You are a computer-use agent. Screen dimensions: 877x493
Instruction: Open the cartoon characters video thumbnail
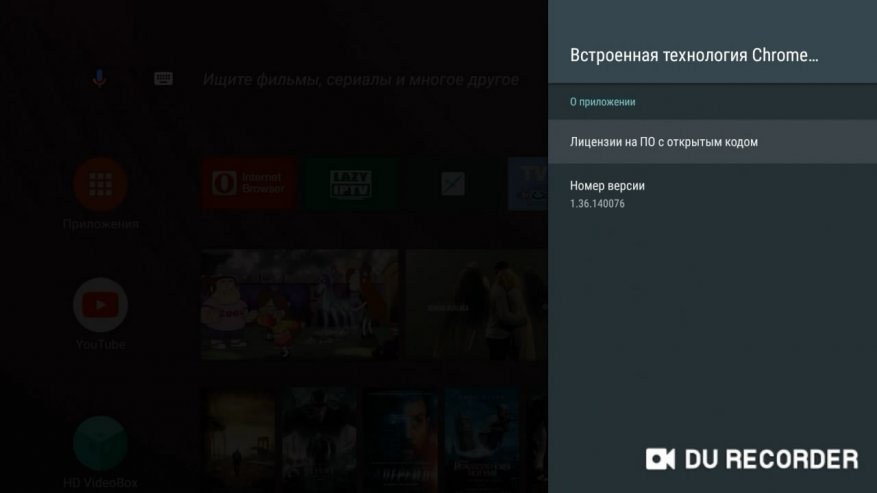coord(300,304)
